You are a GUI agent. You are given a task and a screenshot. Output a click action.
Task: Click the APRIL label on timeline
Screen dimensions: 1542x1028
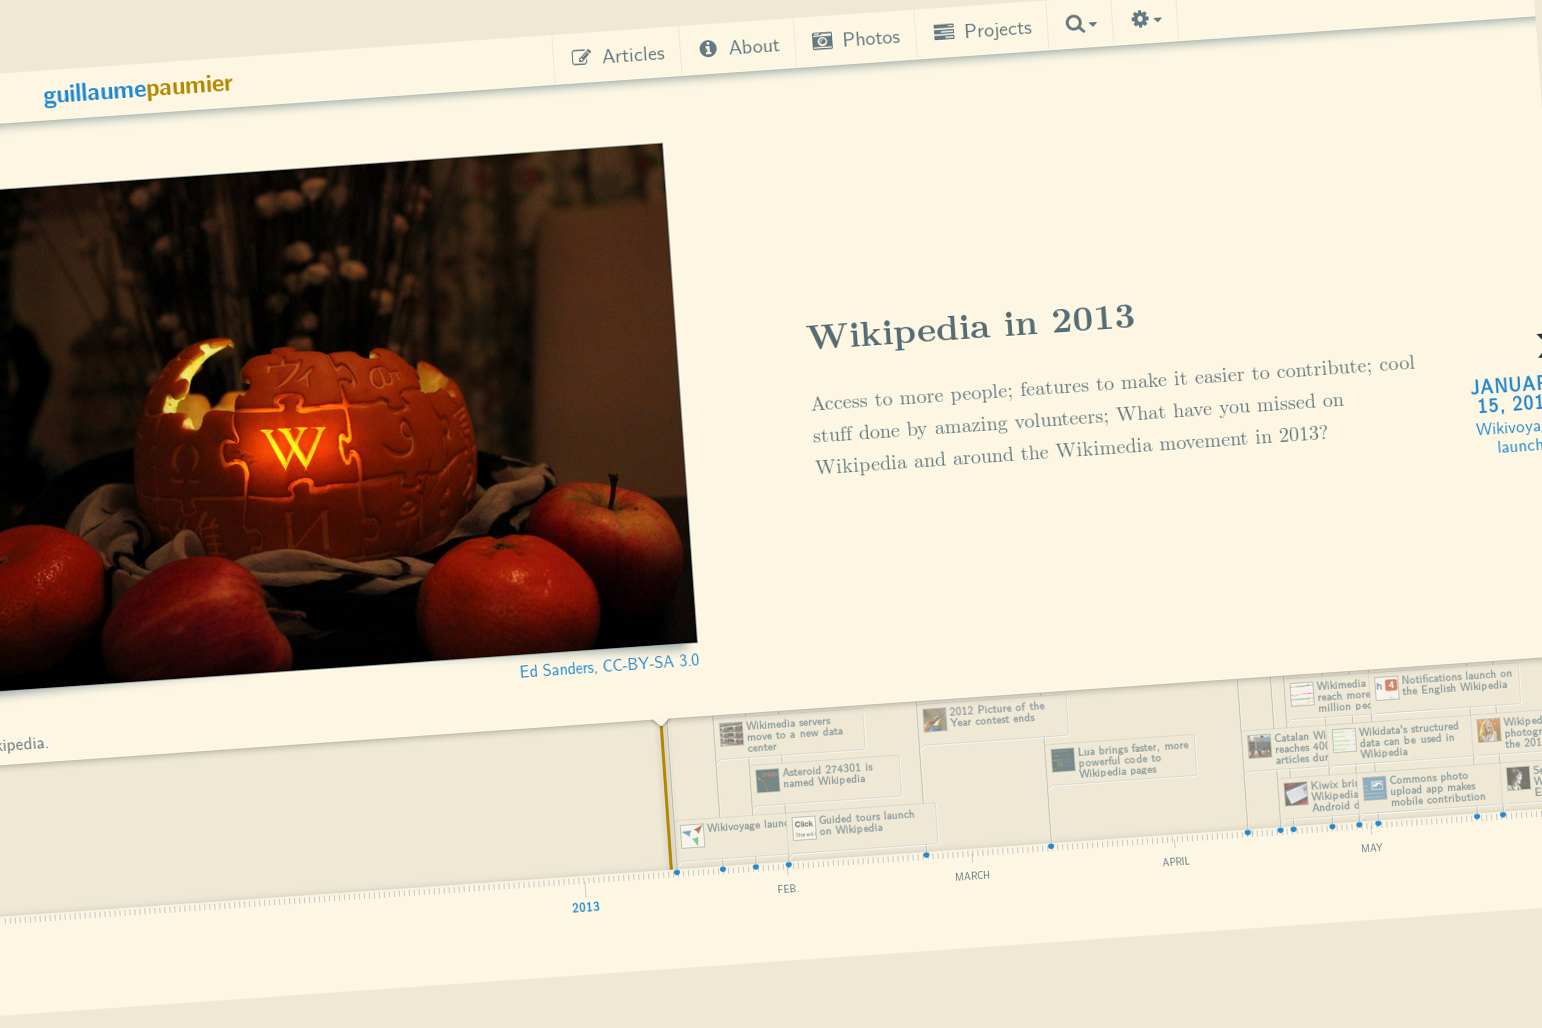pos(1176,862)
